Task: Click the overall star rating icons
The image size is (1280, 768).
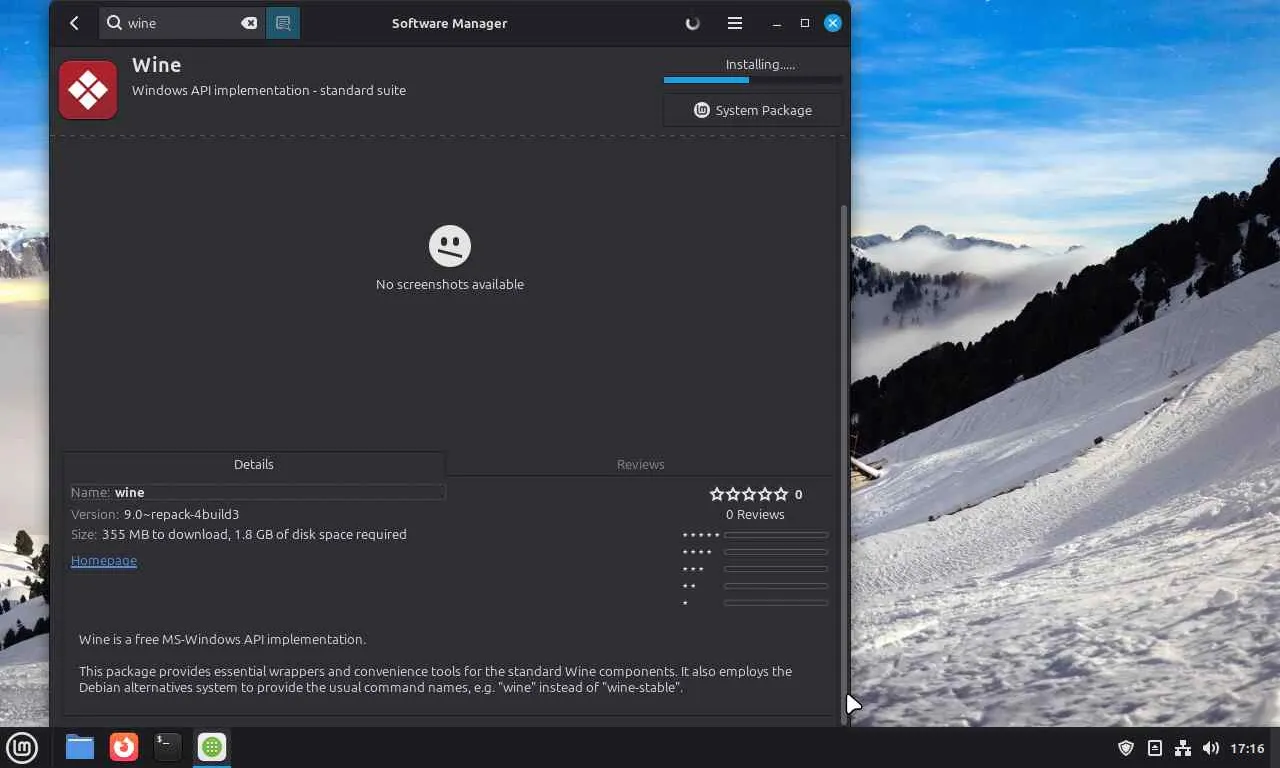Action: point(749,494)
